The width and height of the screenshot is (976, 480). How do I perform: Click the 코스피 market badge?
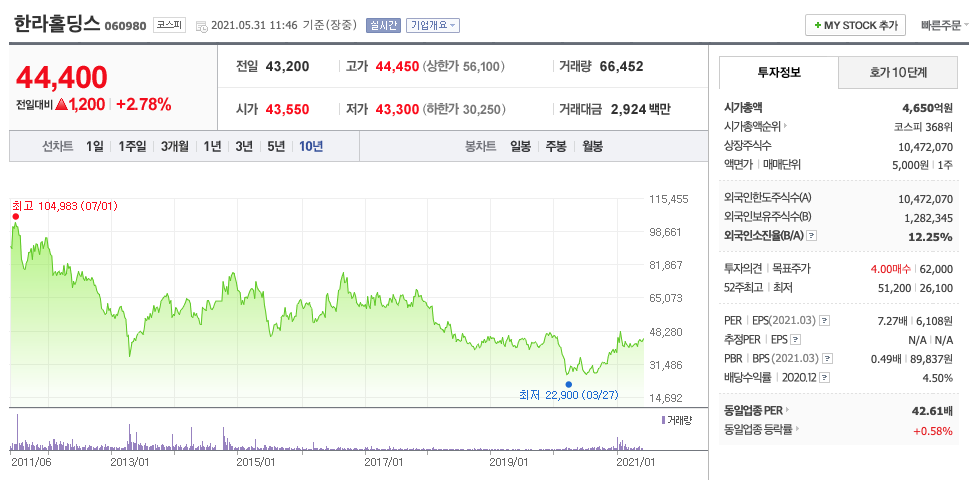[169, 26]
